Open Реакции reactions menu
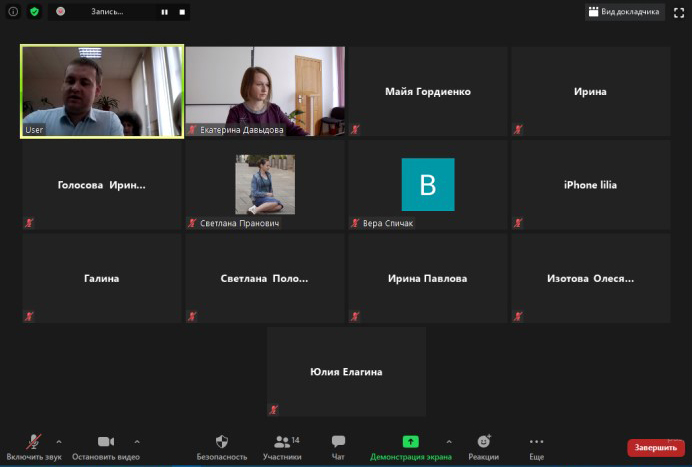The image size is (692, 467). pos(484,447)
